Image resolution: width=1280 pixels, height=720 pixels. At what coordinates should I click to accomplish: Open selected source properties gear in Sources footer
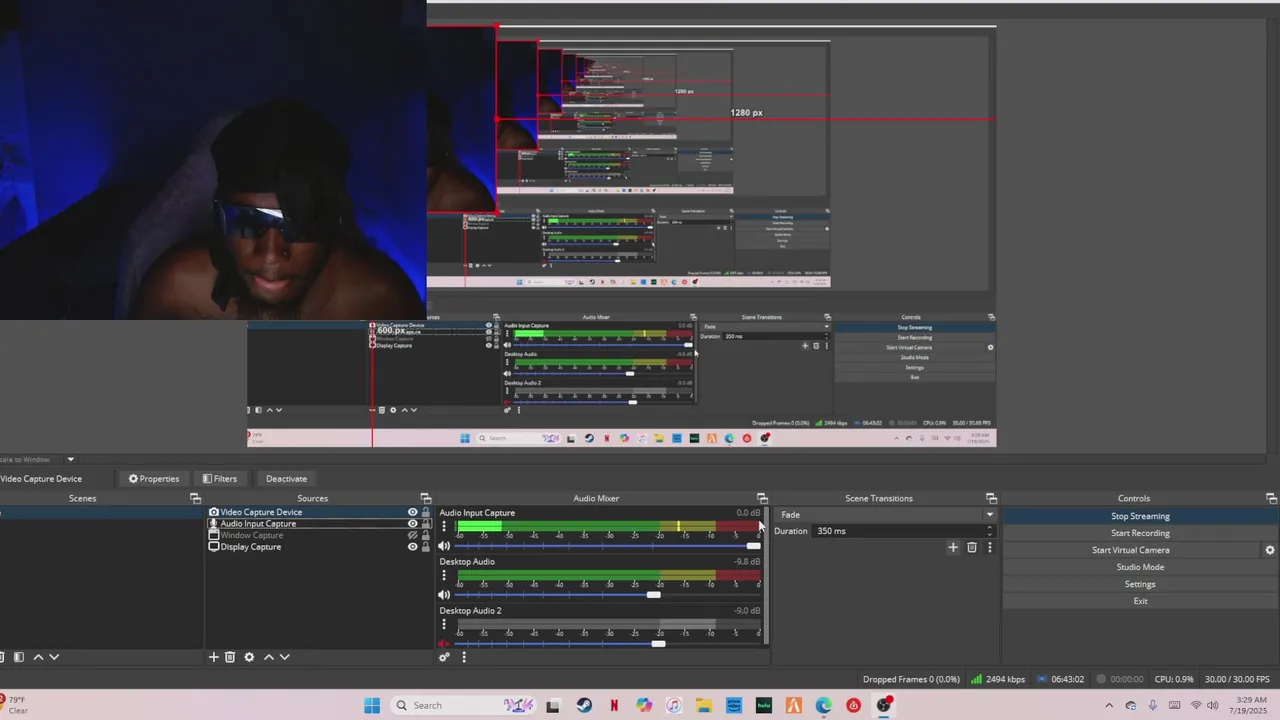(249, 657)
